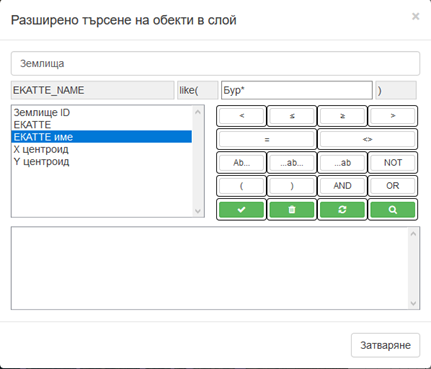Select 'ЕКАТТЕ' in the field list
The image size is (431, 369).
pos(101,125)
